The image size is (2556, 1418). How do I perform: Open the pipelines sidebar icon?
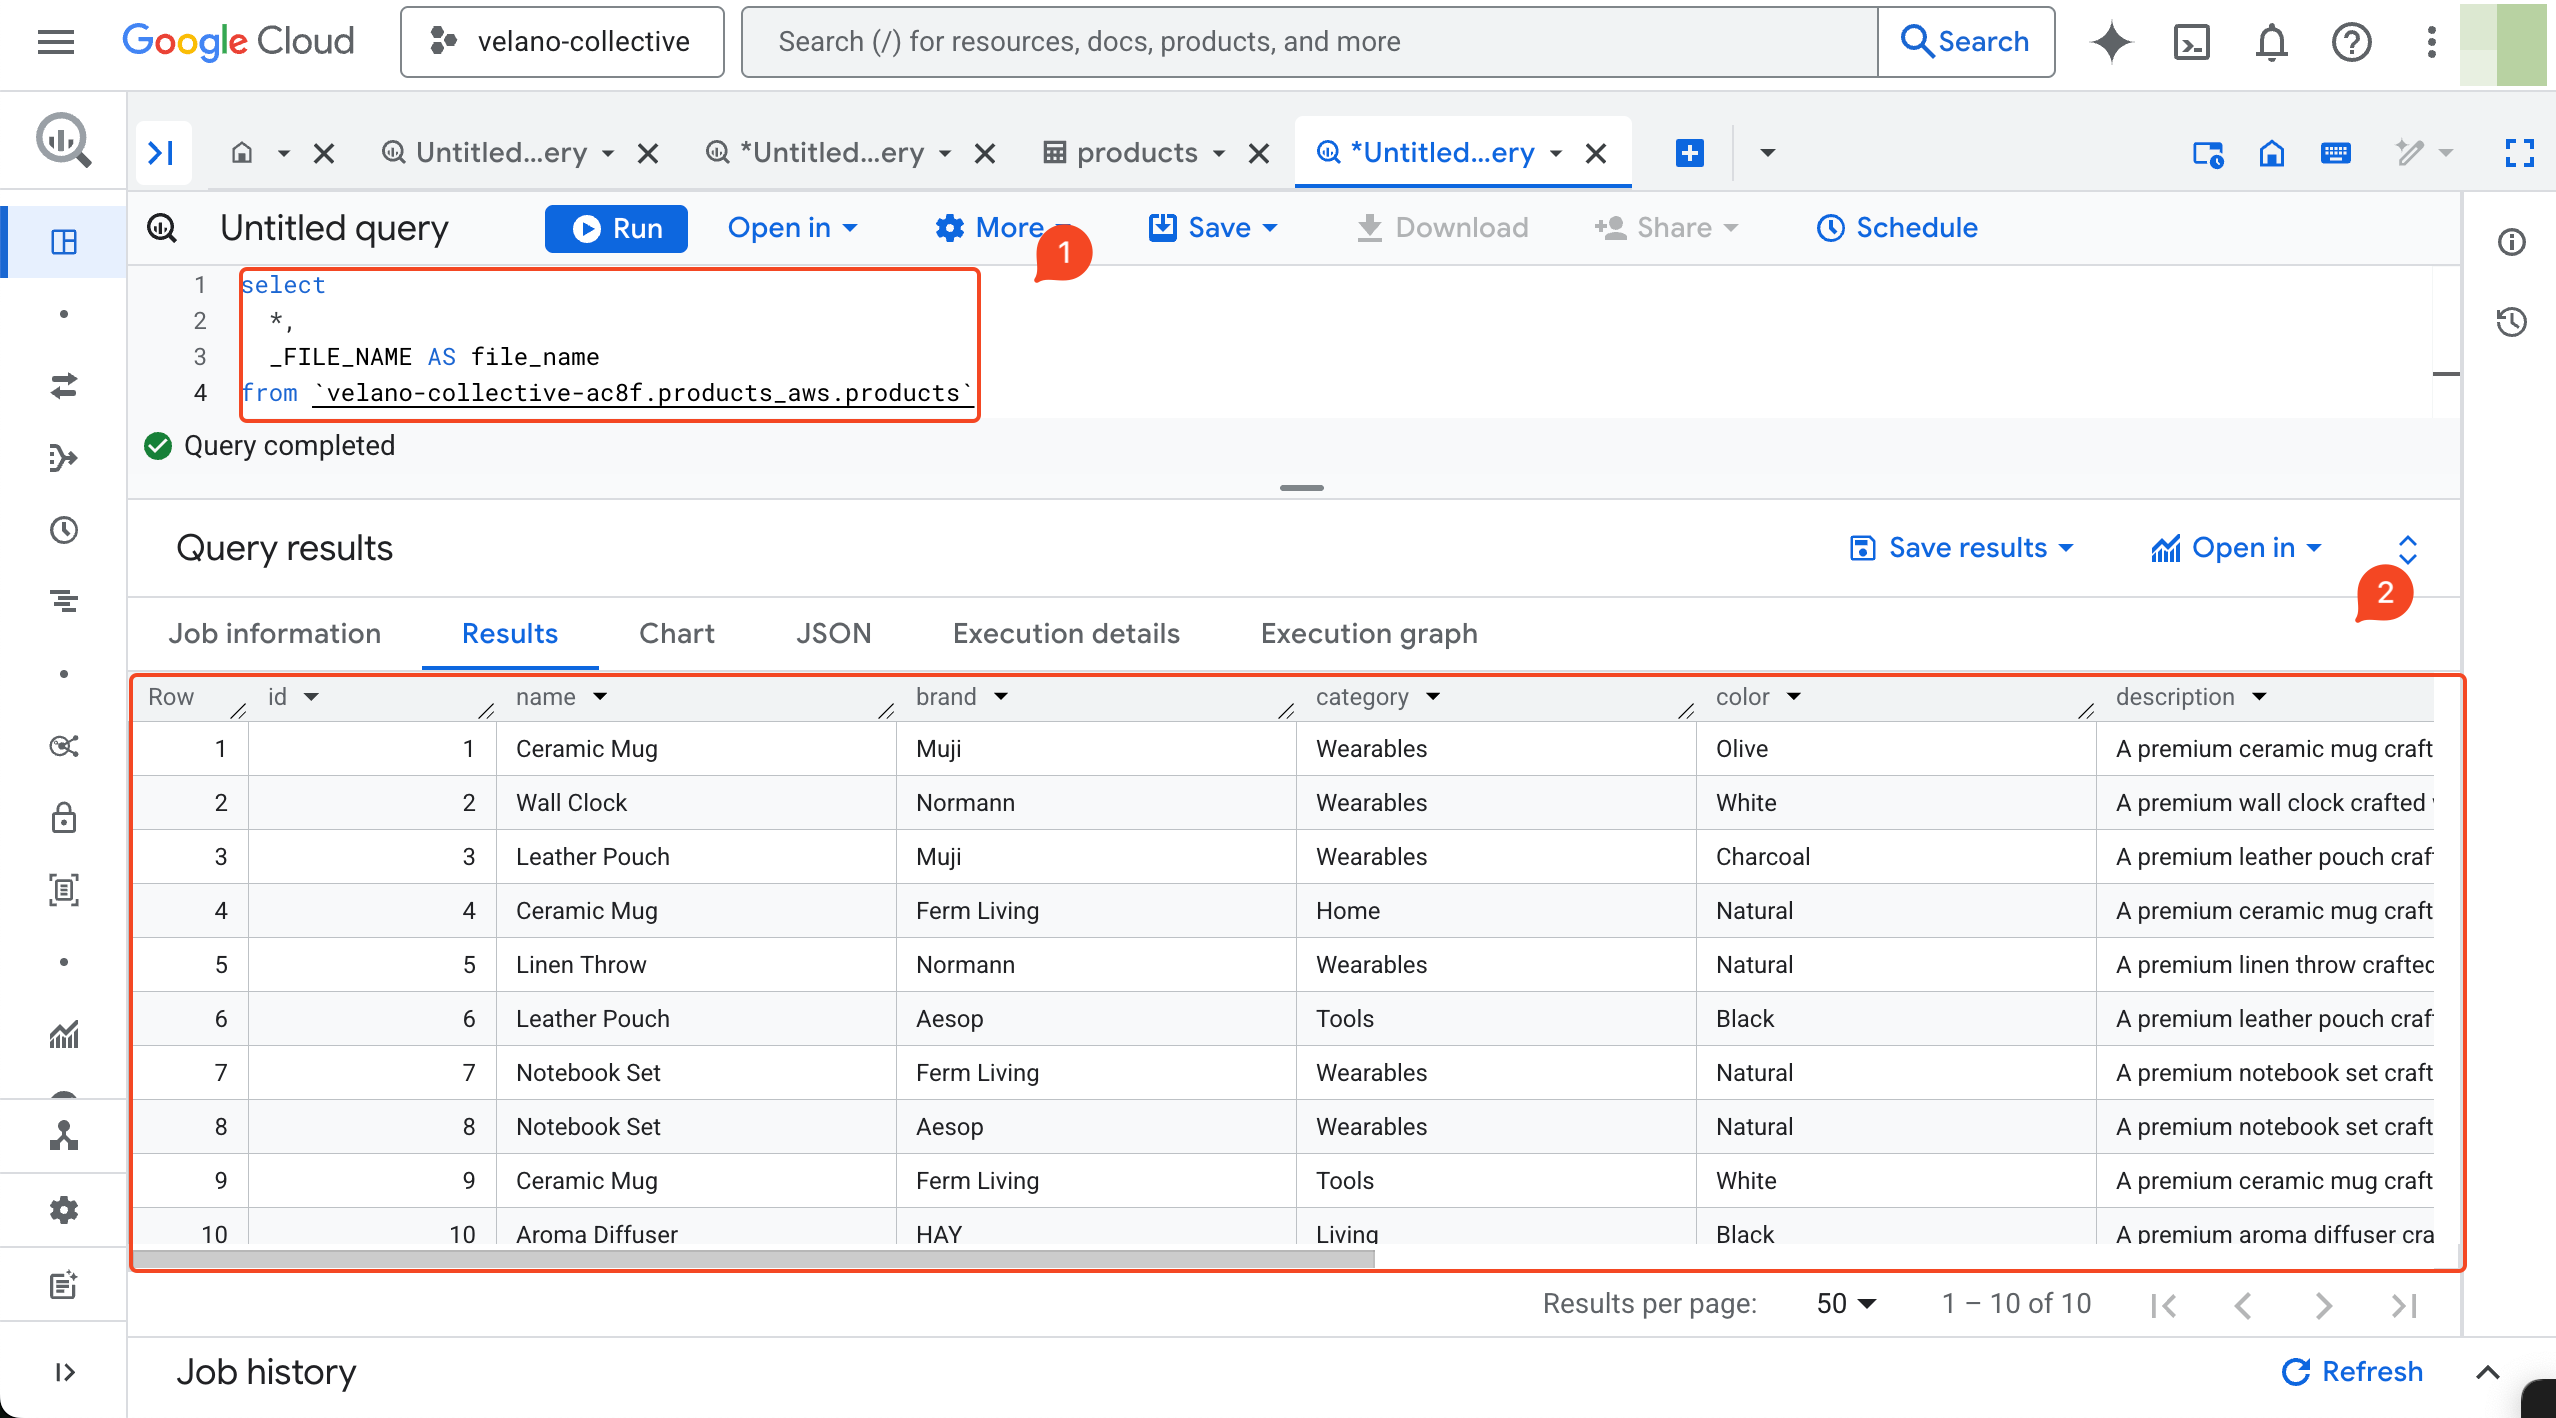pyautogui.click(x=64, y=458)
